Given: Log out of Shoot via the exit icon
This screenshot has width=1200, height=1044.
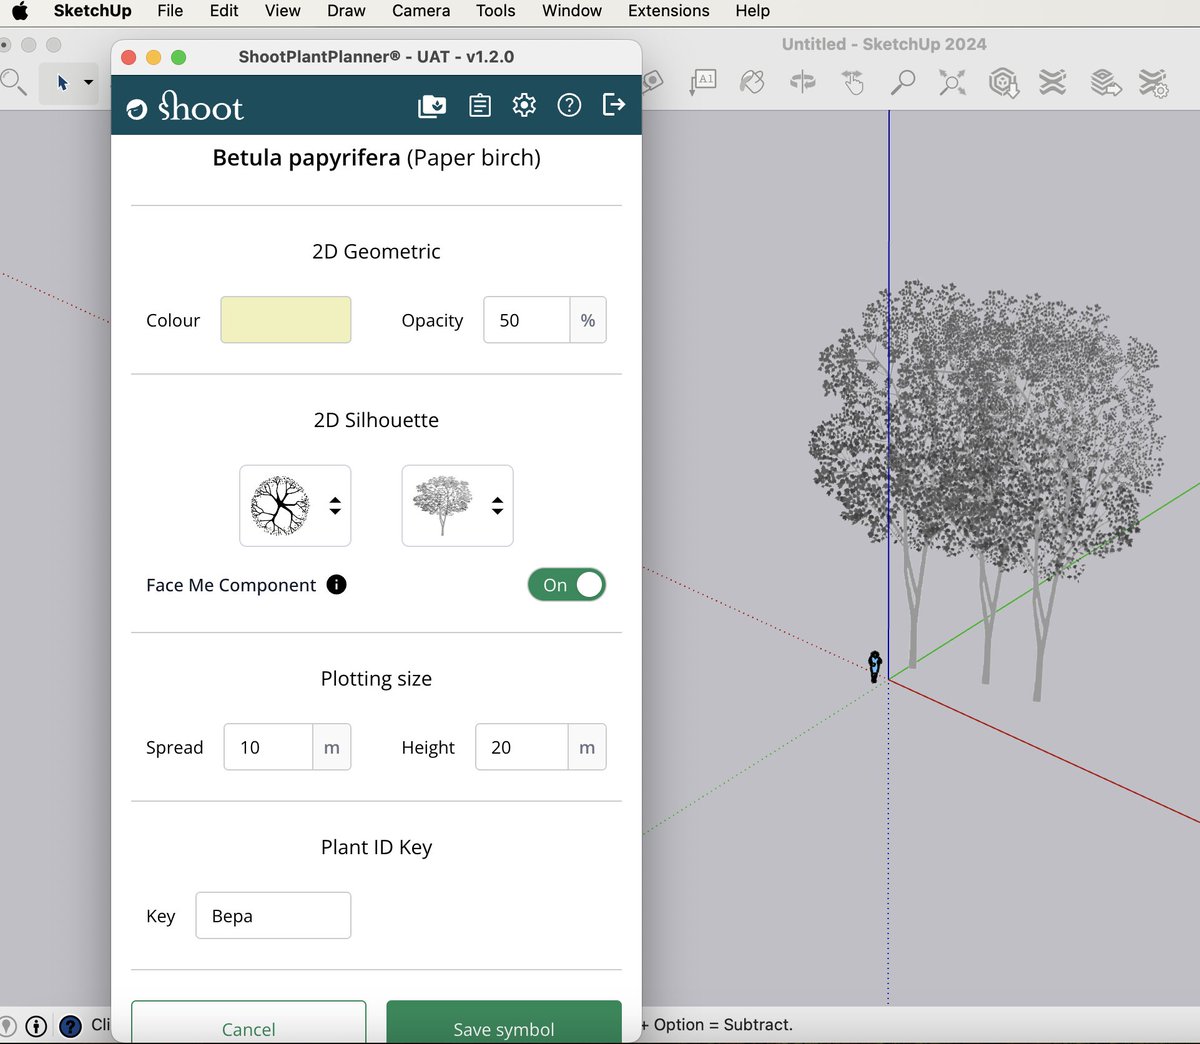Looking at the screenshot, I should coord(613,105).
